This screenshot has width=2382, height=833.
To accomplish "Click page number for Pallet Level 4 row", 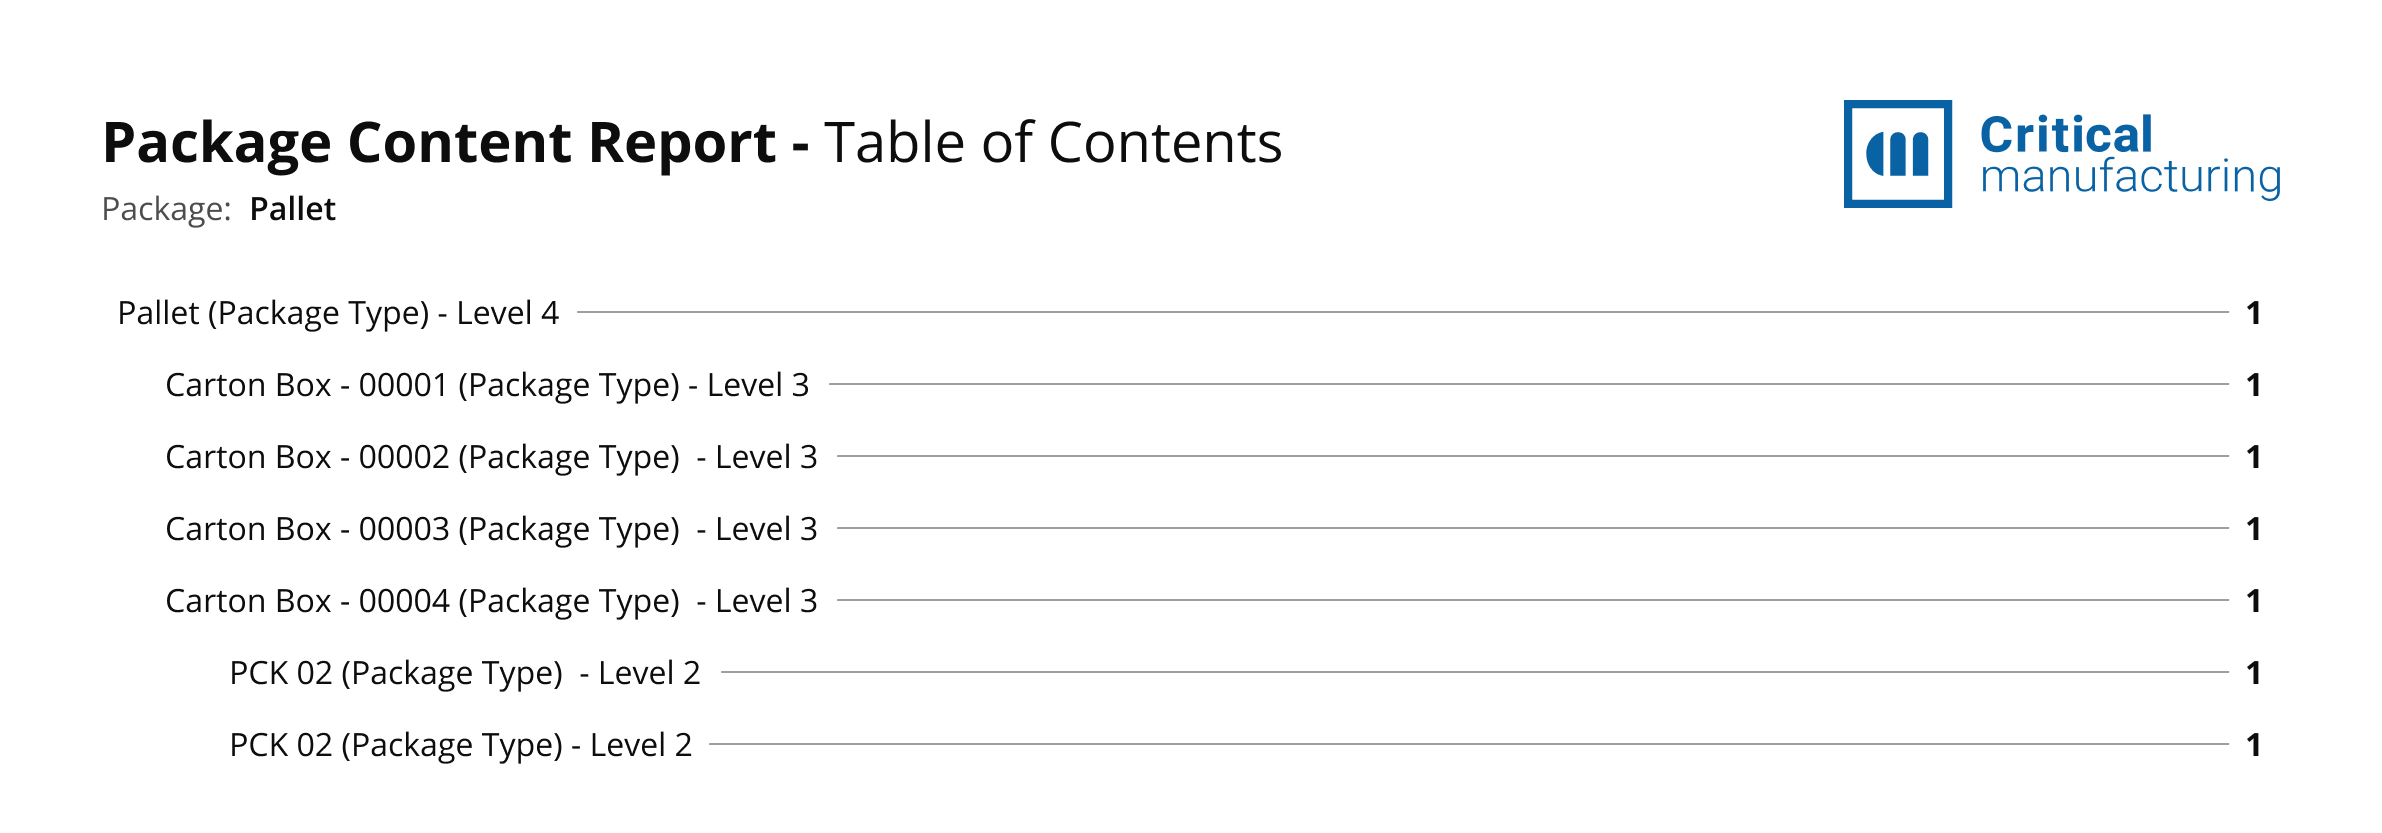I will coord(2253,313).
